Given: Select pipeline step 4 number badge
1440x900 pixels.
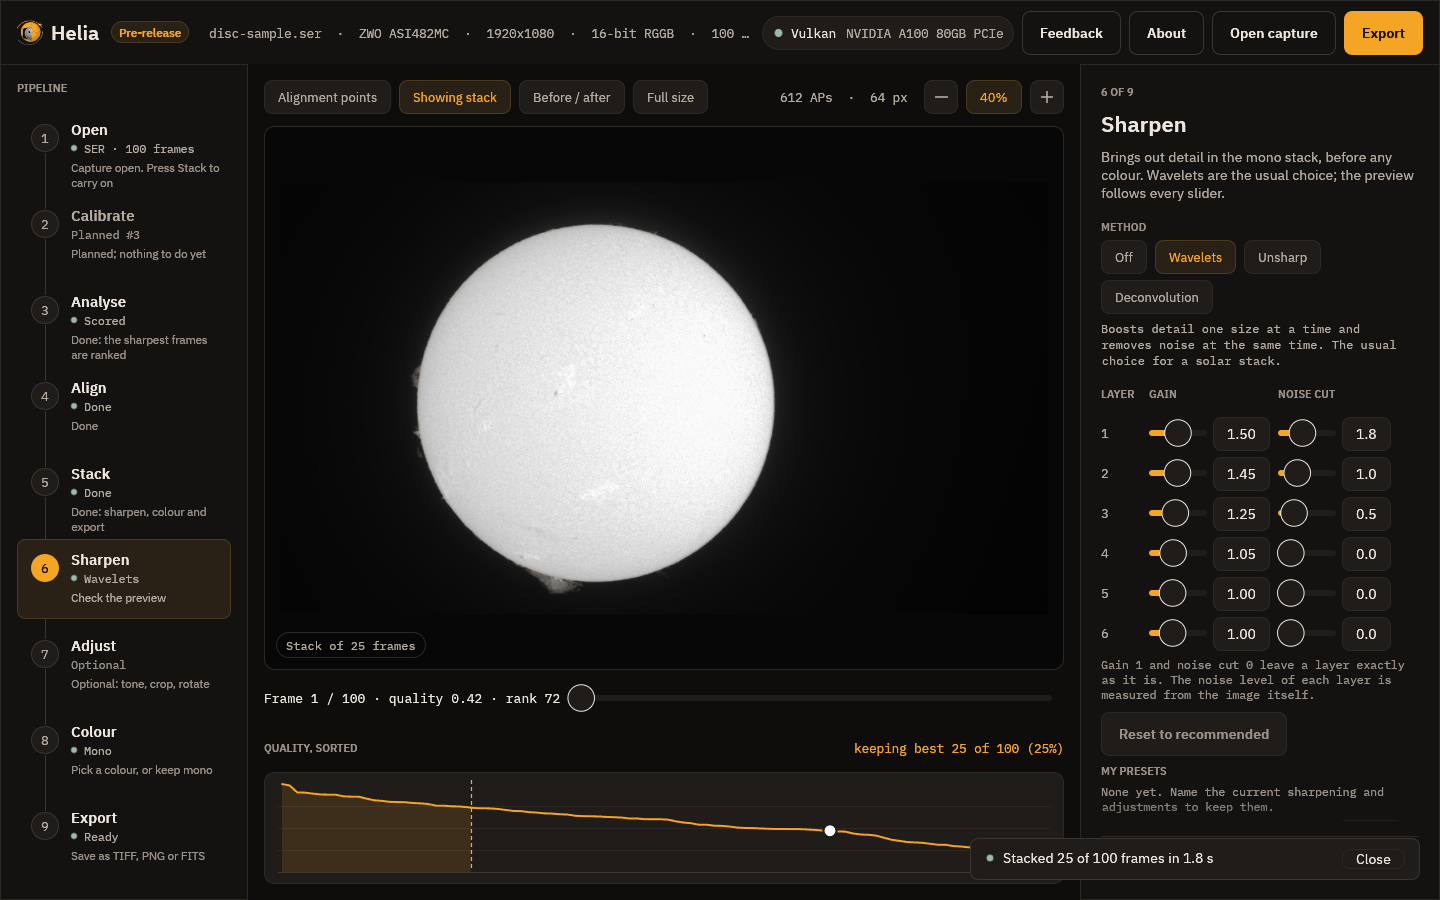Looking at the screenshot, I should 44,396.
